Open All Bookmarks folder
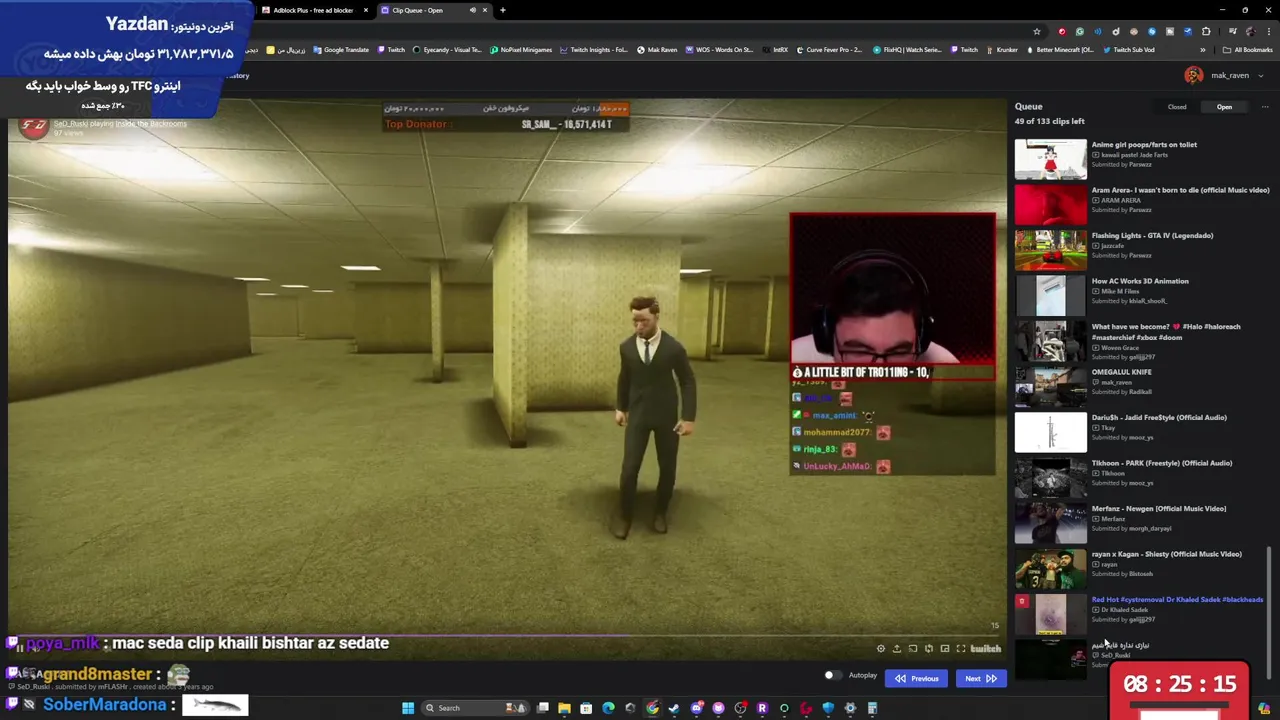The height and width of the screenshot is (720, 1280). [x=1247, y=49]
